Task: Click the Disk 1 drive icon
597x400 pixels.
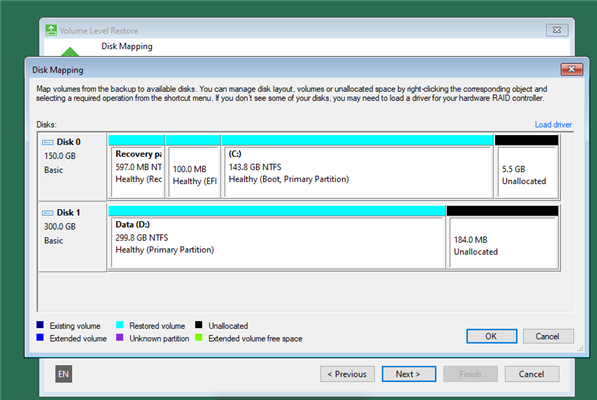Action: 48,213
